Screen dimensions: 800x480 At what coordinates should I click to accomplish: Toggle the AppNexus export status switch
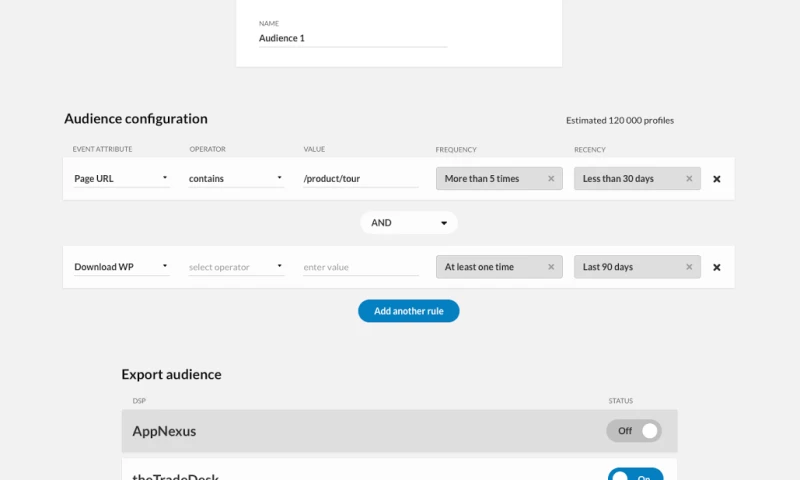click(634, 431)
